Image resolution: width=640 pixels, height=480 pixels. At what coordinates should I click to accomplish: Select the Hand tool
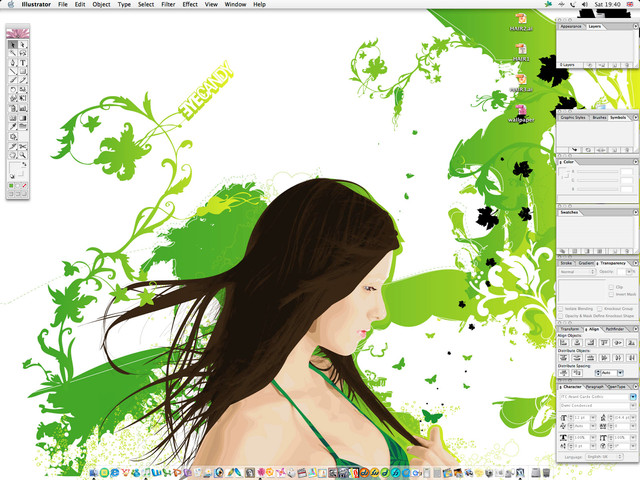(13, 155)
